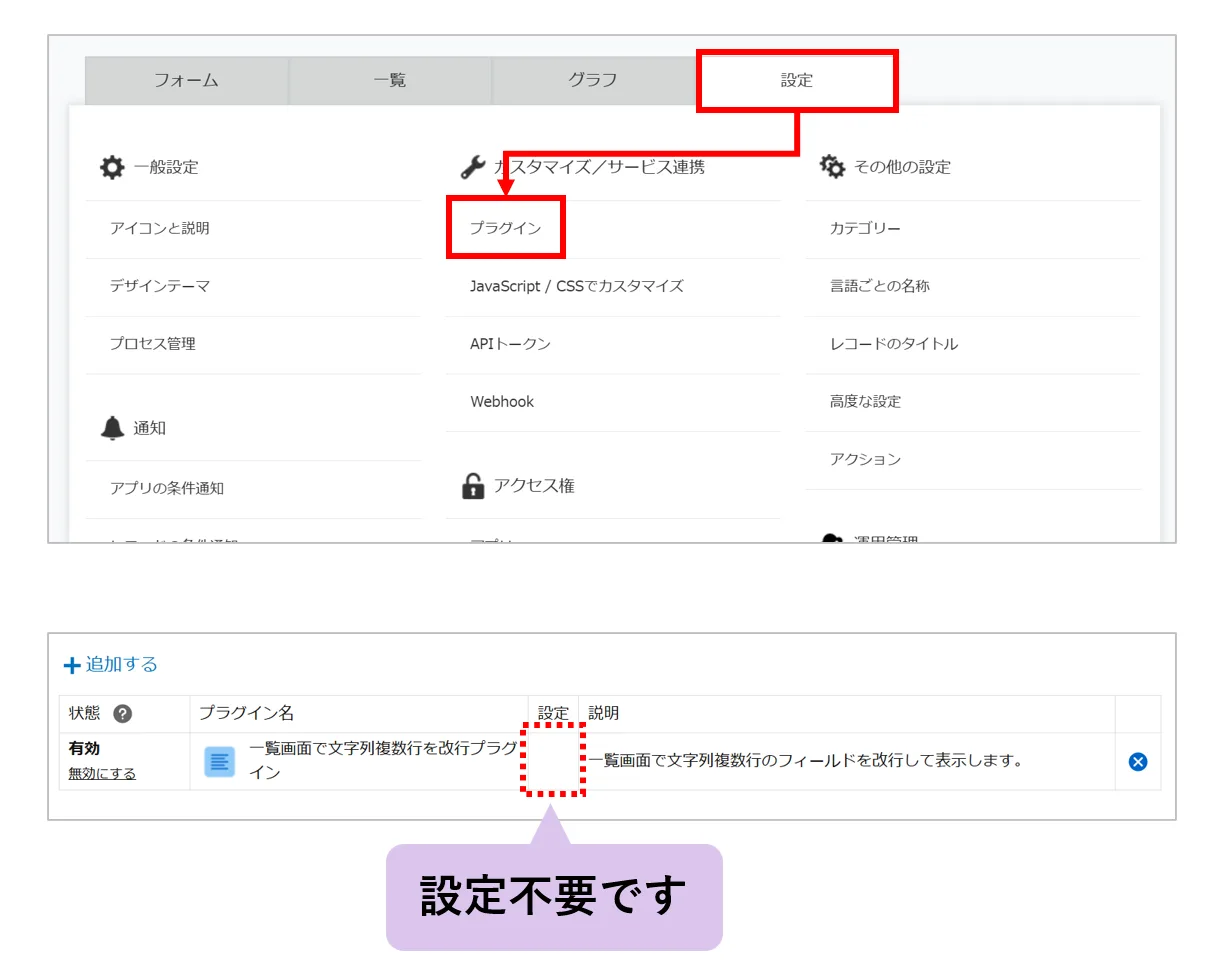This screenshot has height=976, width=1207.
Task: Click the description 一覧画面で文字列複数行のフィールドを改行して表示します。
Action: pos(806,761)
